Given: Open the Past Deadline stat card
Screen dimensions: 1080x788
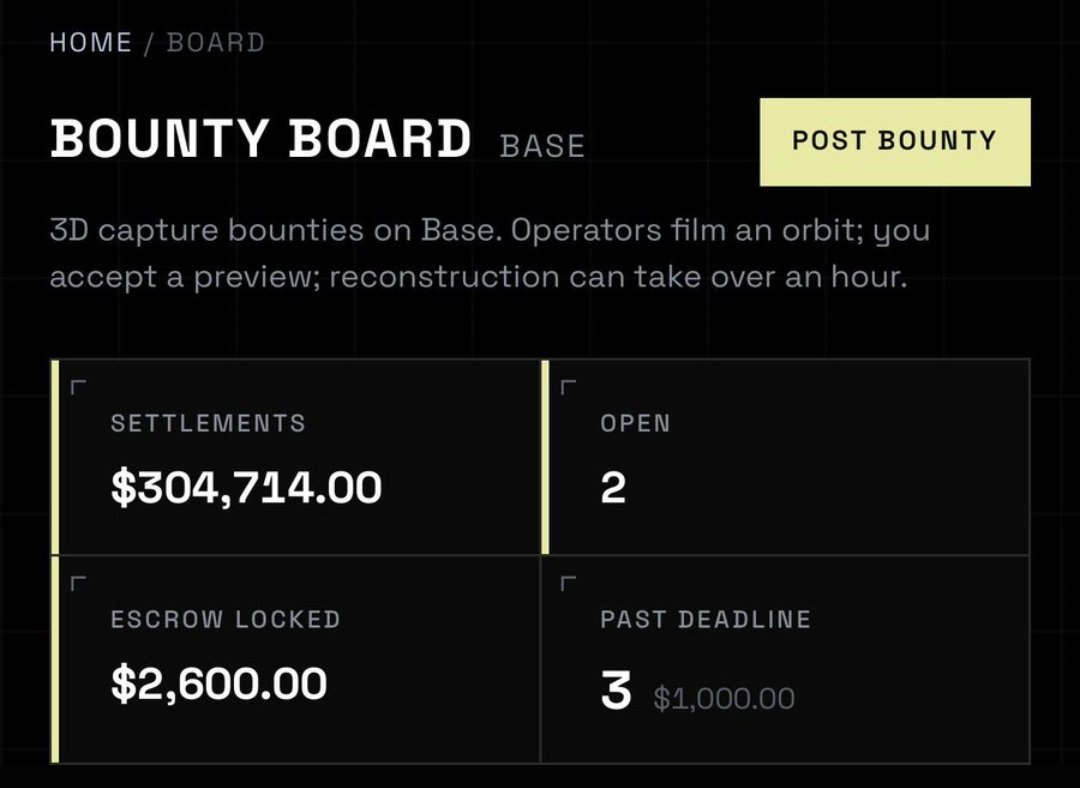Looking at the screenshot, I should coord(785,659).
